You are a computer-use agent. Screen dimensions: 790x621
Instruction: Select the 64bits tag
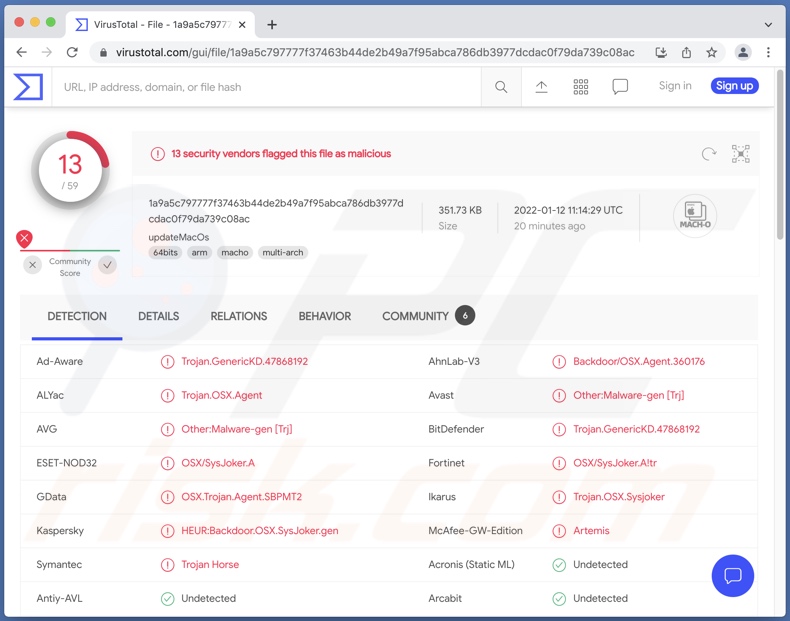point(165,253)
